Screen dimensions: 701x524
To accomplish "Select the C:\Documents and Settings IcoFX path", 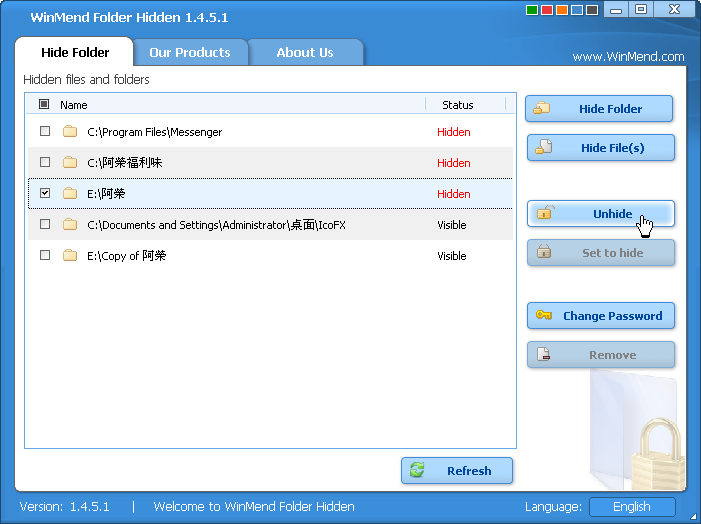I will click(x=216, y=224).
